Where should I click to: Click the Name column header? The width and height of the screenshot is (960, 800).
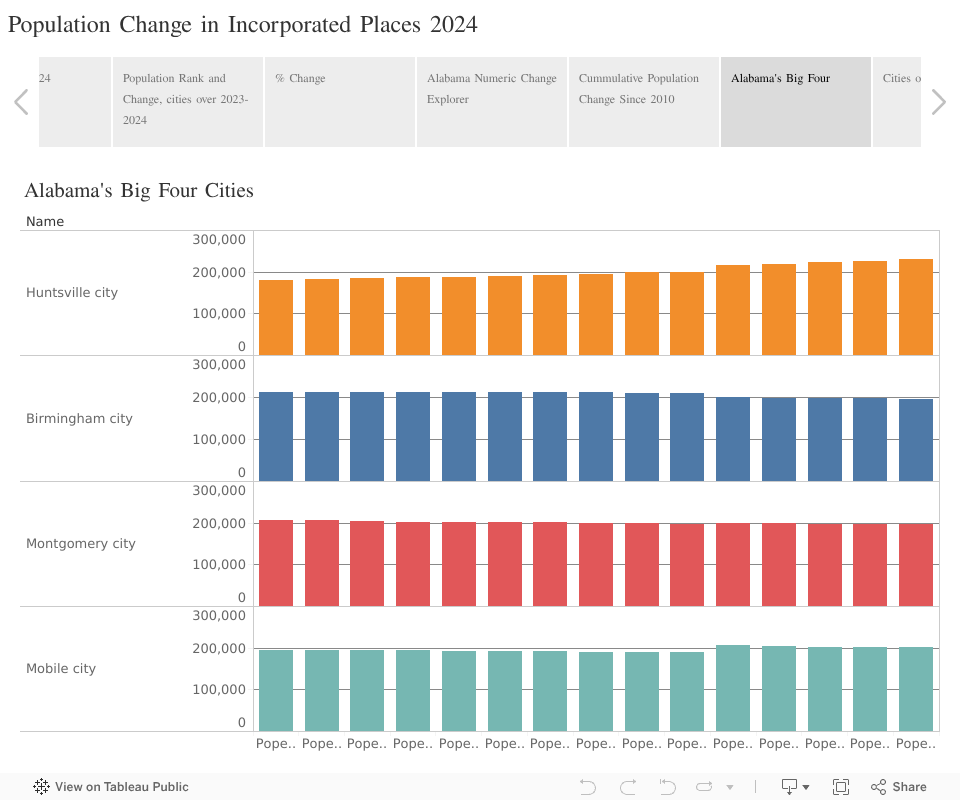(x=45, y=222)
